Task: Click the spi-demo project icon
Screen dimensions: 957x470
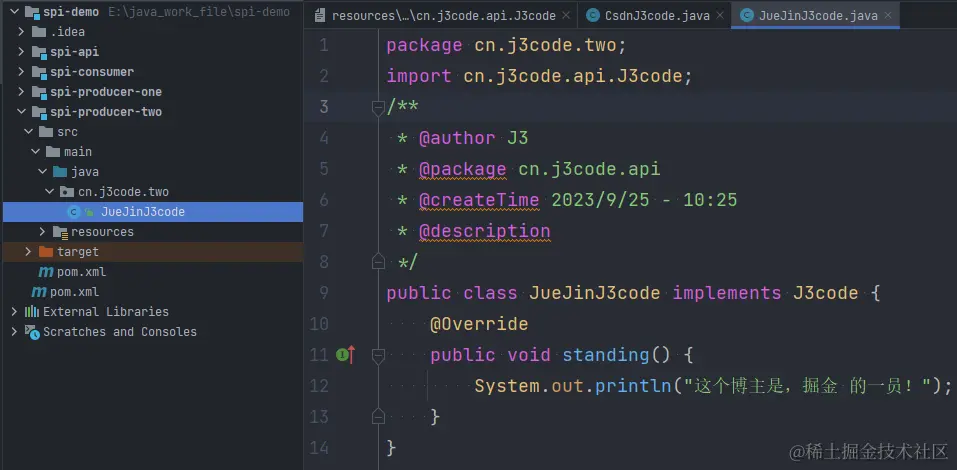Action: pyautogui.click(x=32, y=12)
